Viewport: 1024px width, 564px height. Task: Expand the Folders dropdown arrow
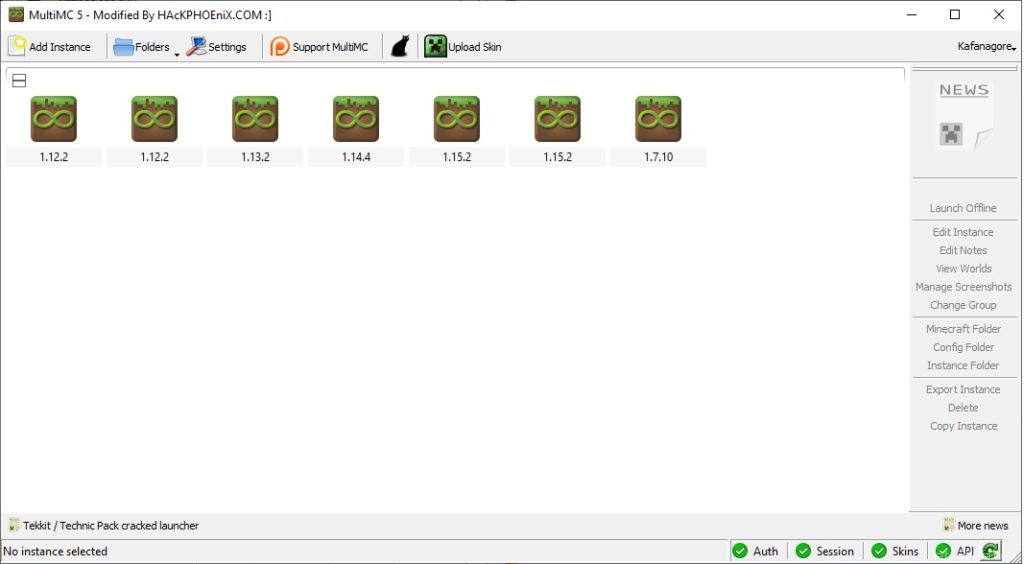point(177,55)
